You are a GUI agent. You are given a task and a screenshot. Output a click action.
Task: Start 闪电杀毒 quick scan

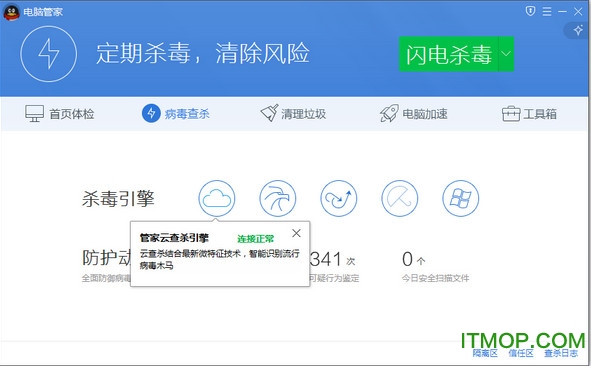click(449, 54)
